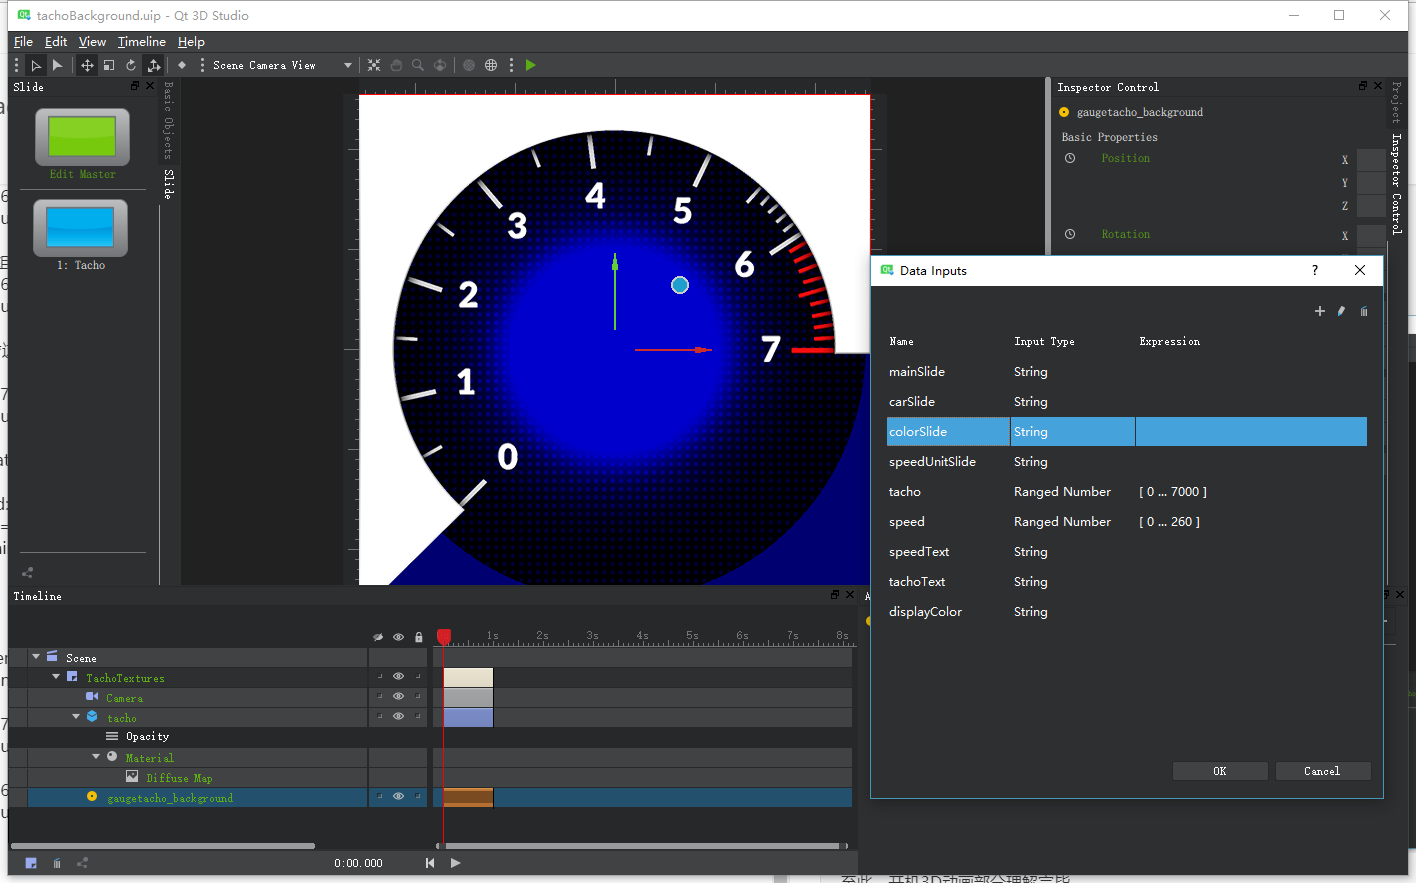
Task: Click OK in Data Inputs dialog
Action: click(1219, 771)
